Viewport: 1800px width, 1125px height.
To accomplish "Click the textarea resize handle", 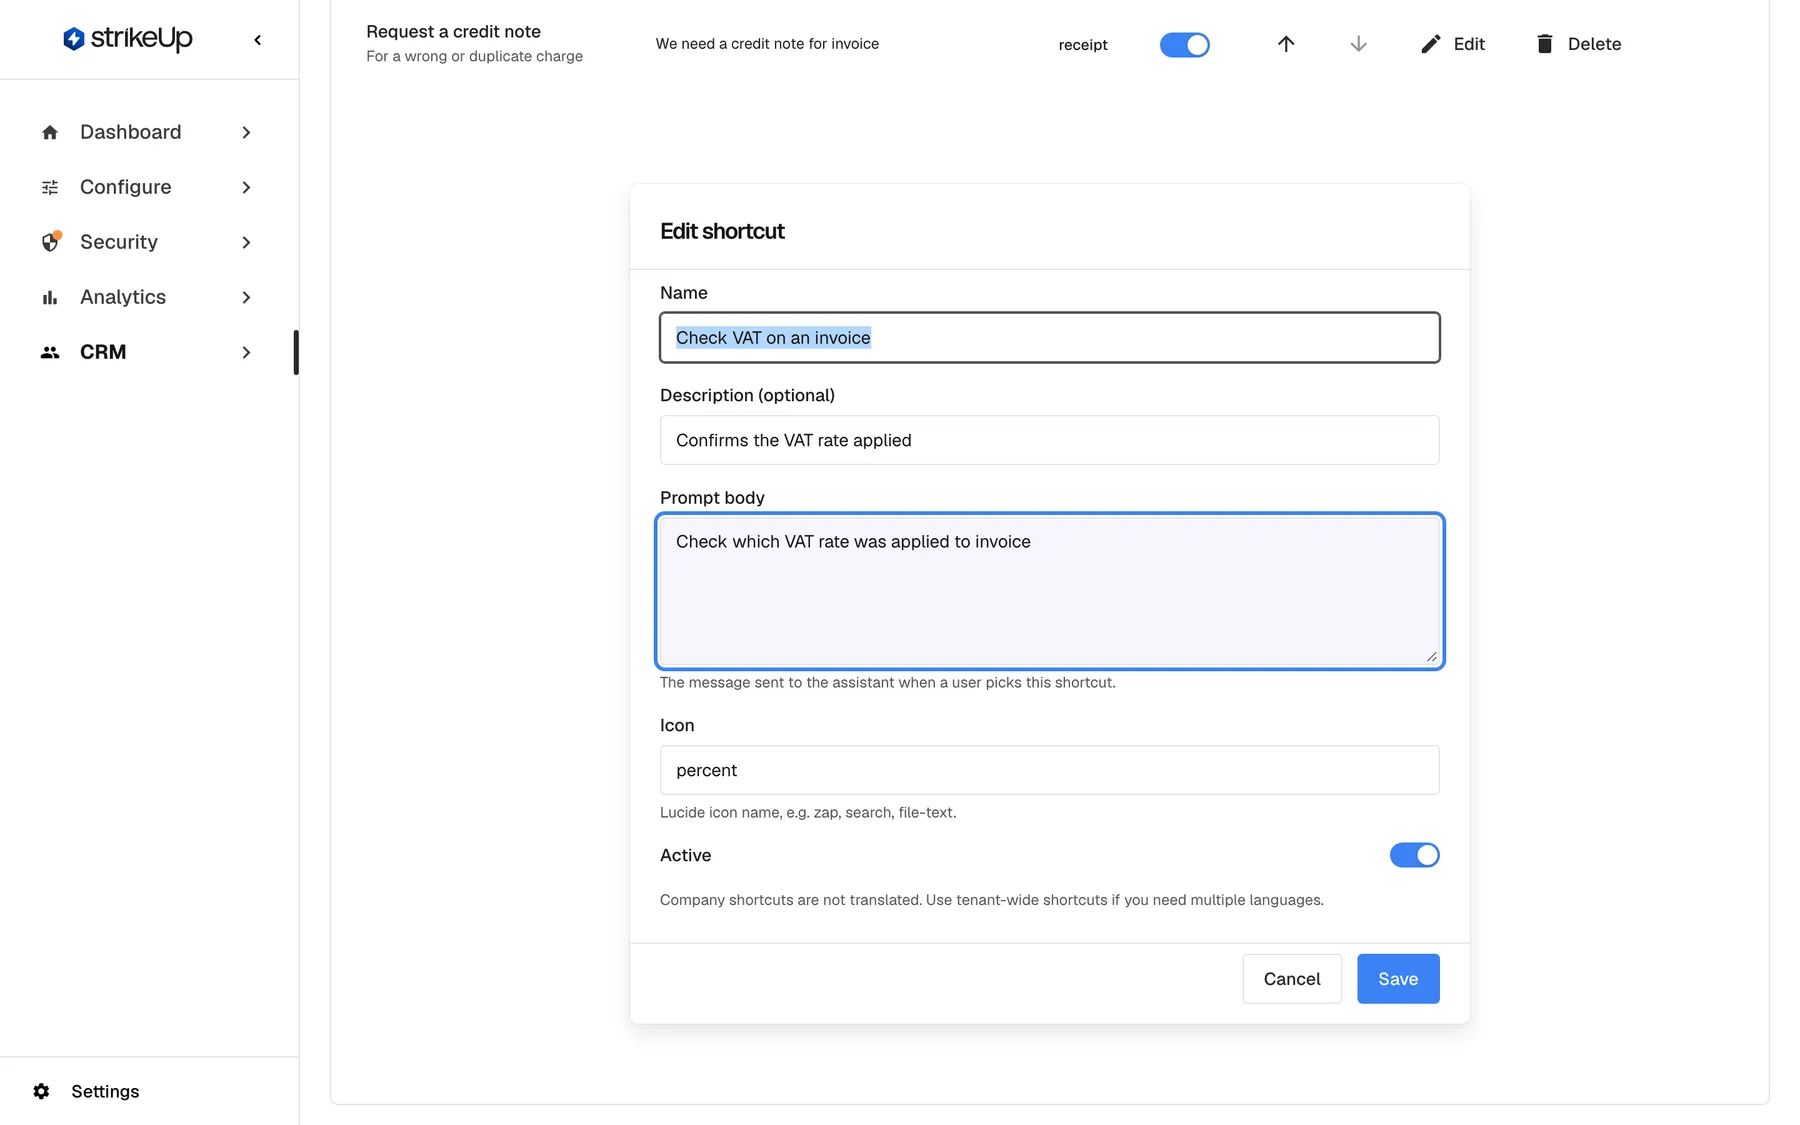I will coord(1432,657).
